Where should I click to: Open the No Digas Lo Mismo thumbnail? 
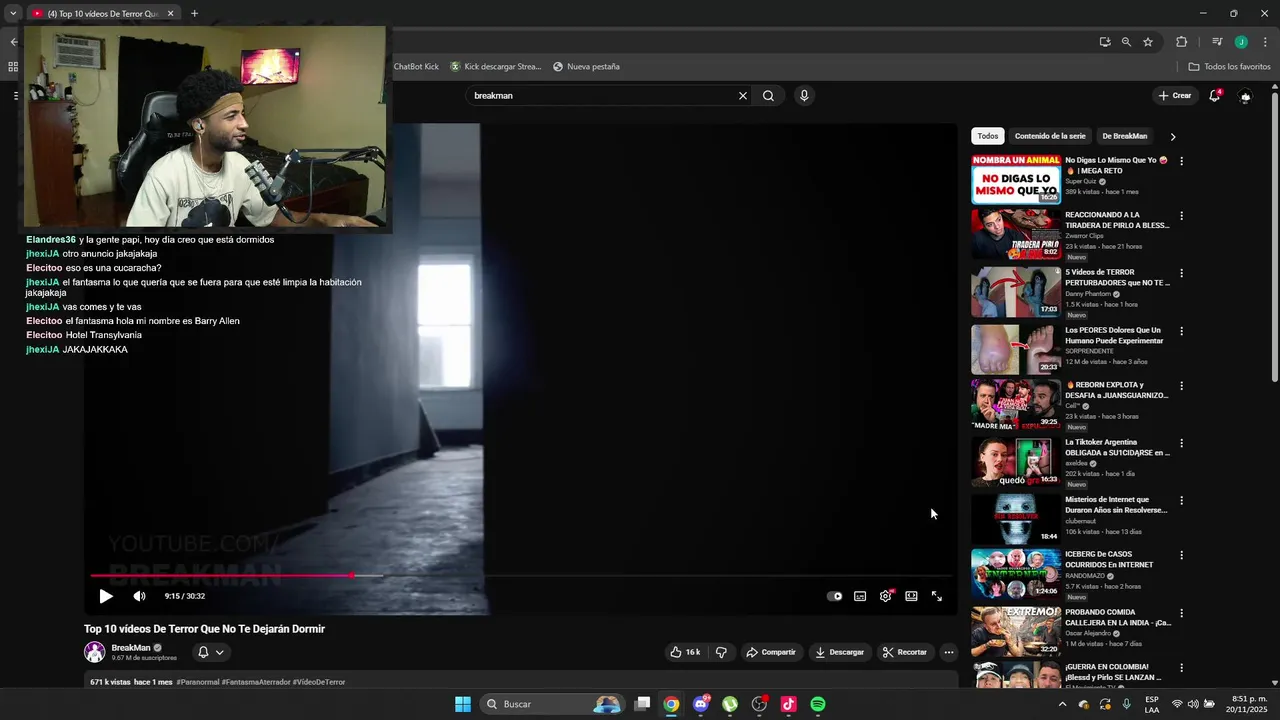tap(1016, 179)
